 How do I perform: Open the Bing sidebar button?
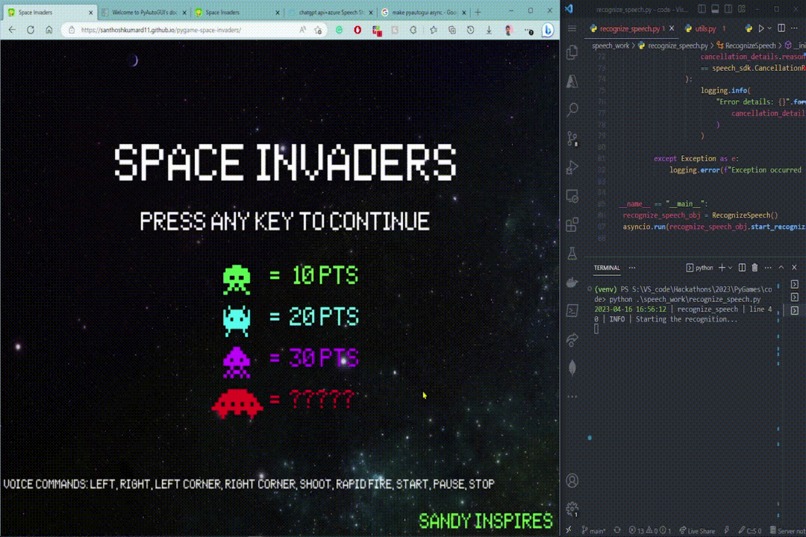coord(548,30)
